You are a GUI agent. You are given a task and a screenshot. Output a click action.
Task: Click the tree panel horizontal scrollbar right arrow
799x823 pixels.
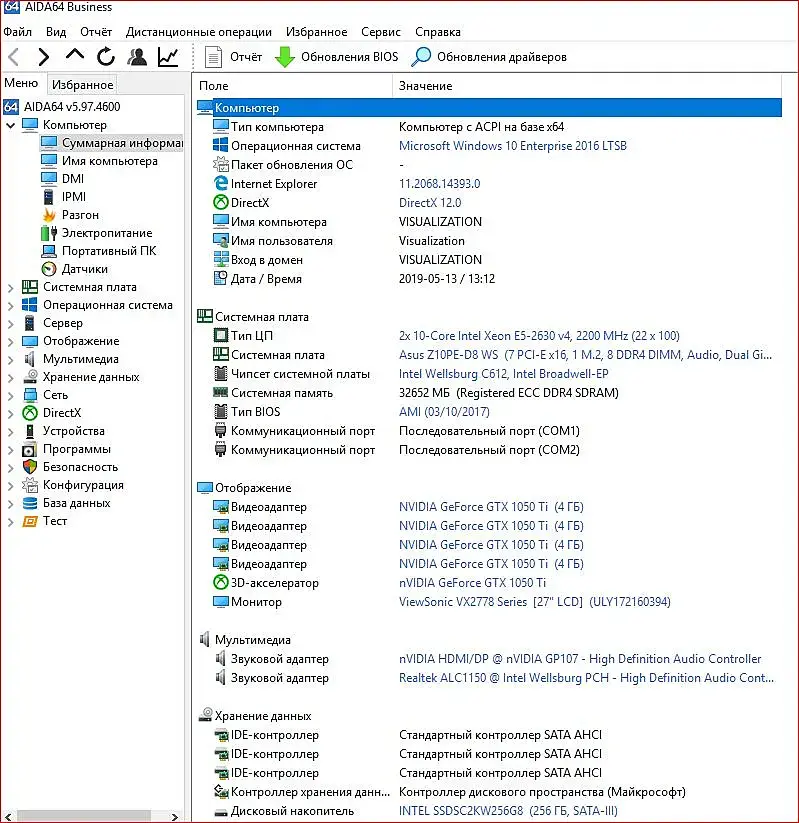tap(175, 817)
